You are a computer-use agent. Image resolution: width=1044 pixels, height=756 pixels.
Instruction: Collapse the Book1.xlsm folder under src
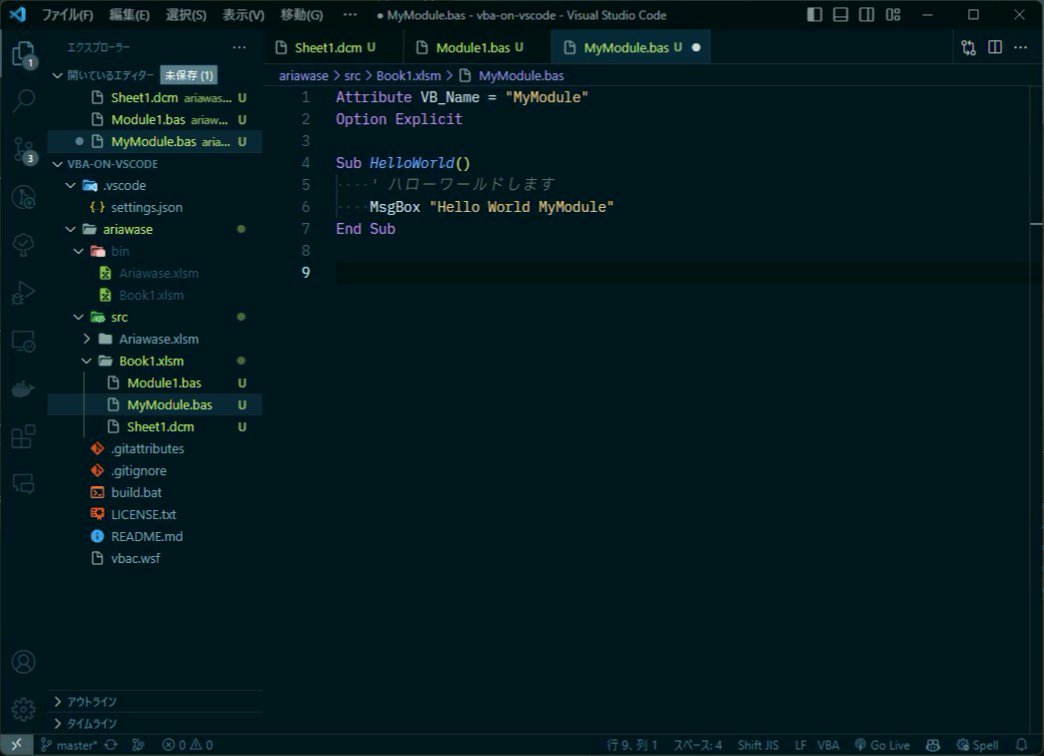(87, 361)
